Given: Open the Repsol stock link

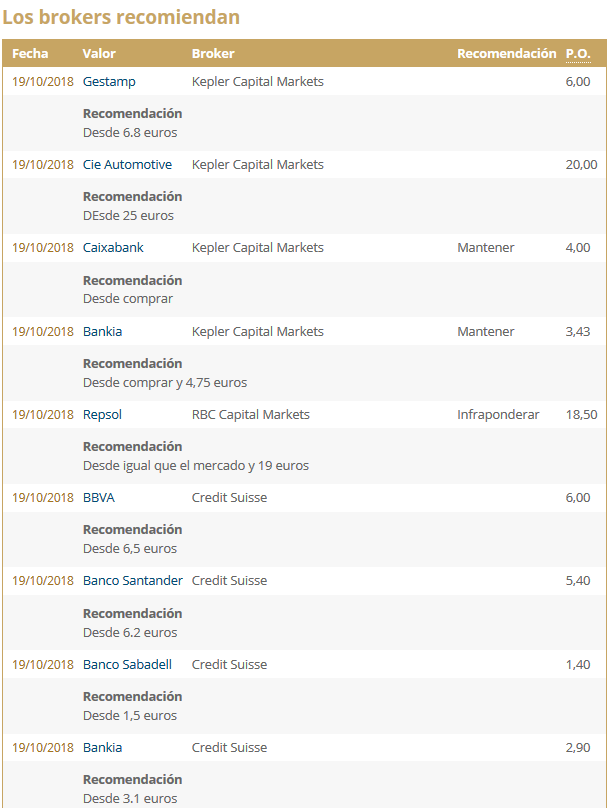Looking at the screenshot, I should [x=102, y=414].
